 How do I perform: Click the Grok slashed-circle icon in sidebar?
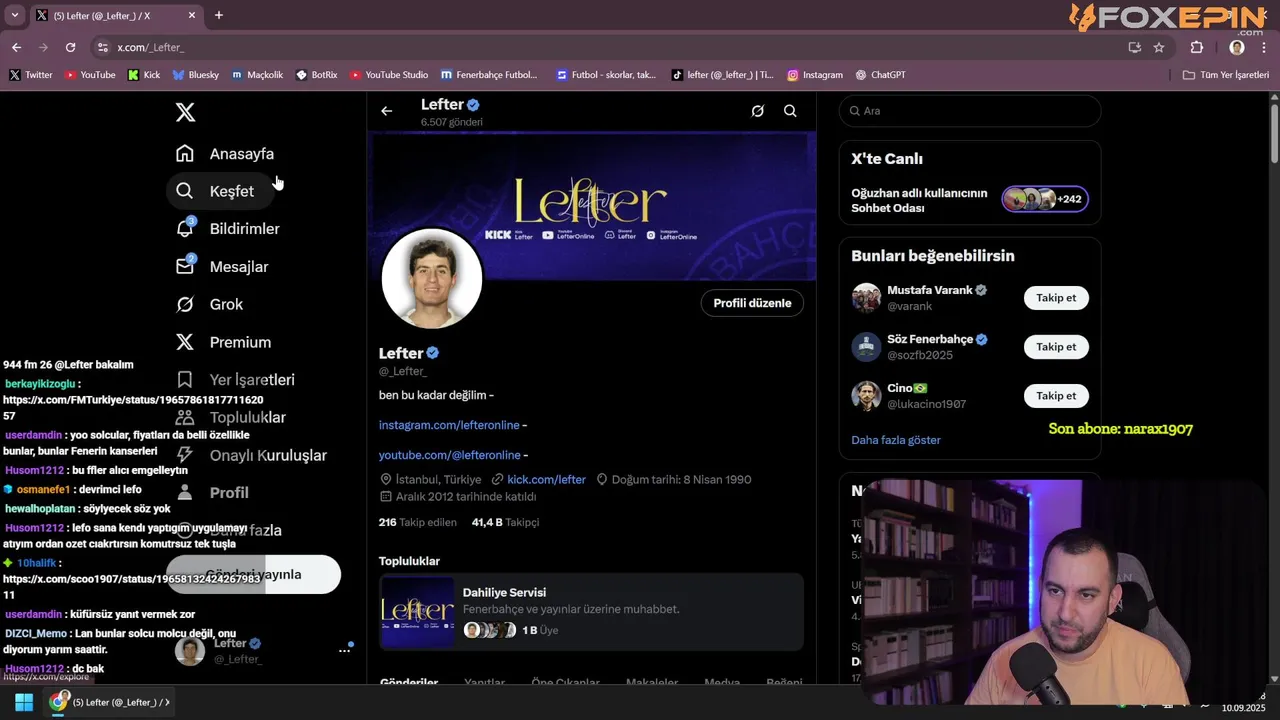[x=185, y=304]
